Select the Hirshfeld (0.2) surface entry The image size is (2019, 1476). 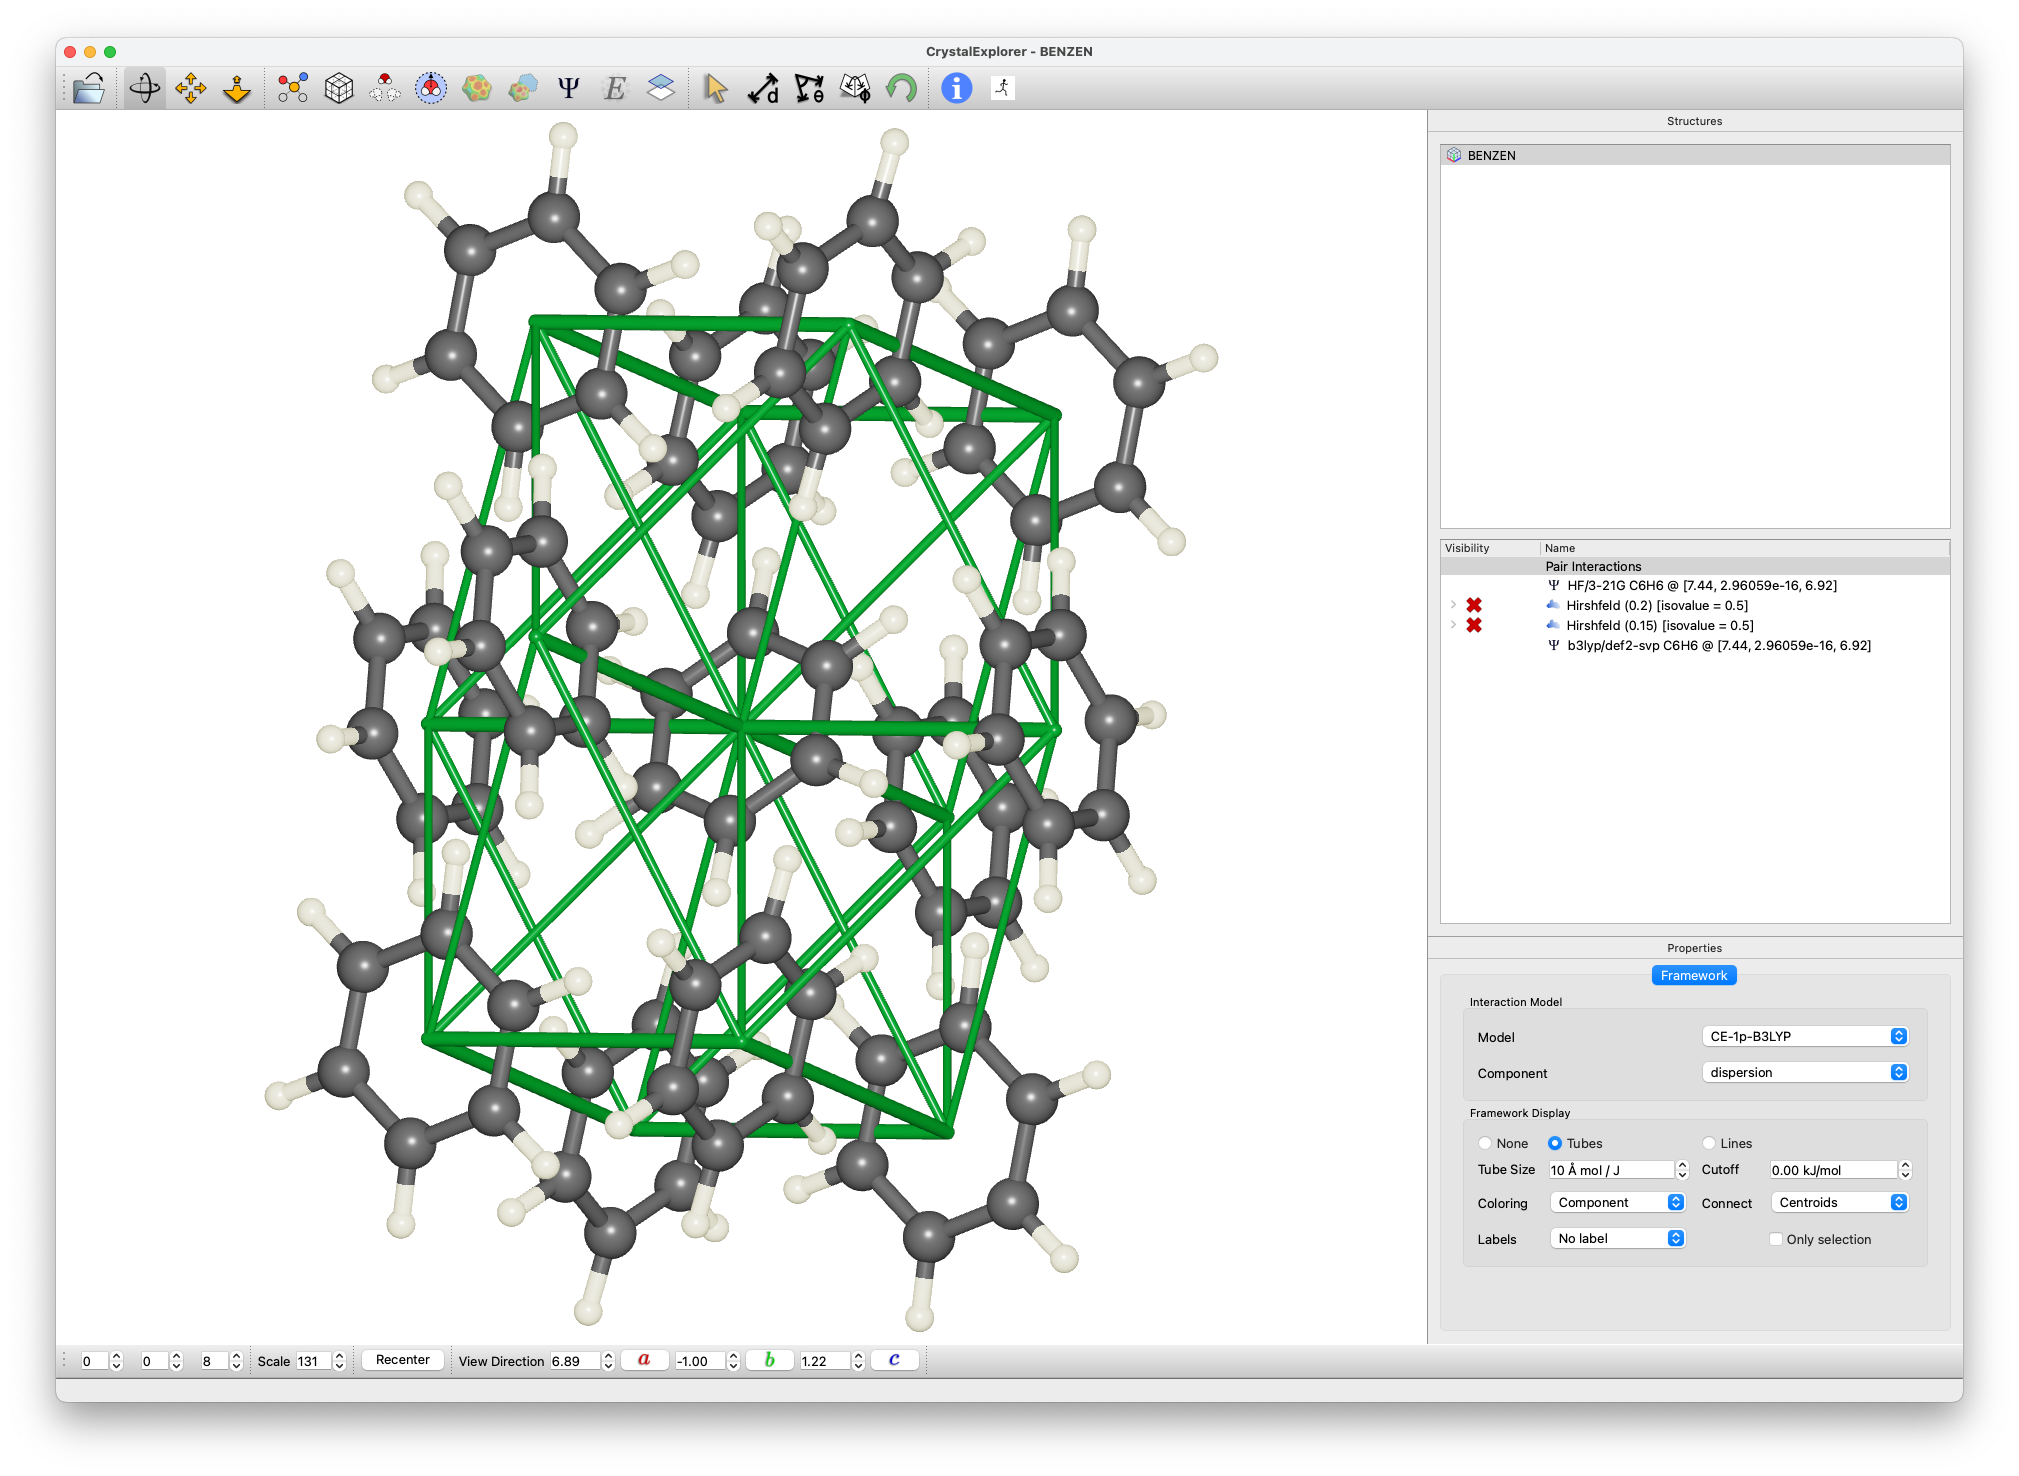point(1656,605)
